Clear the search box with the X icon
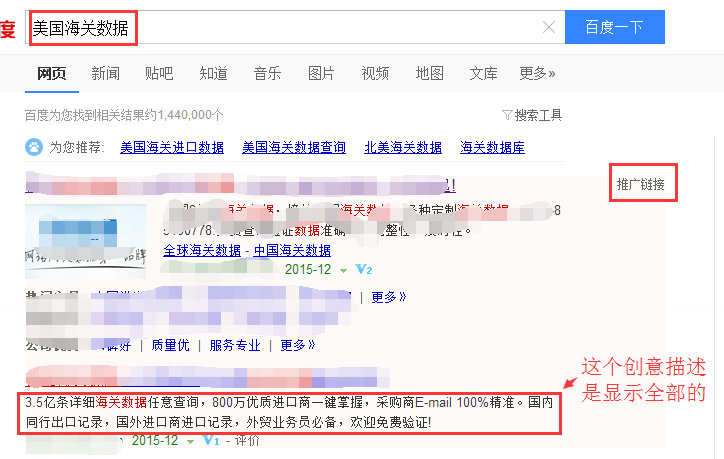 click(549, 27)
